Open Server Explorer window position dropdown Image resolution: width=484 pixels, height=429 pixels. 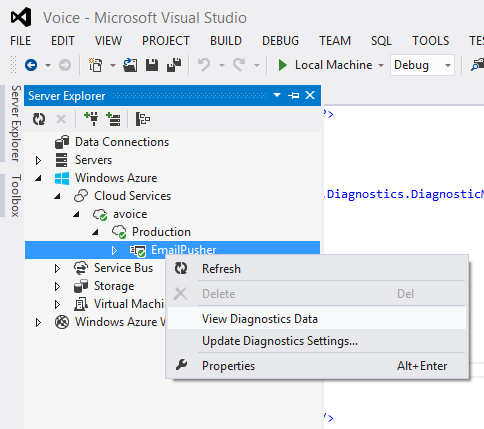coord(277,96)
